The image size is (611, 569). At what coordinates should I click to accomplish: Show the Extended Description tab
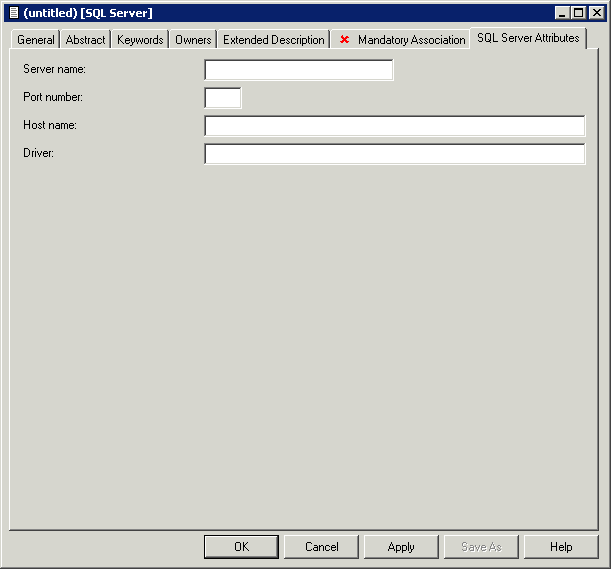(273, 40)
